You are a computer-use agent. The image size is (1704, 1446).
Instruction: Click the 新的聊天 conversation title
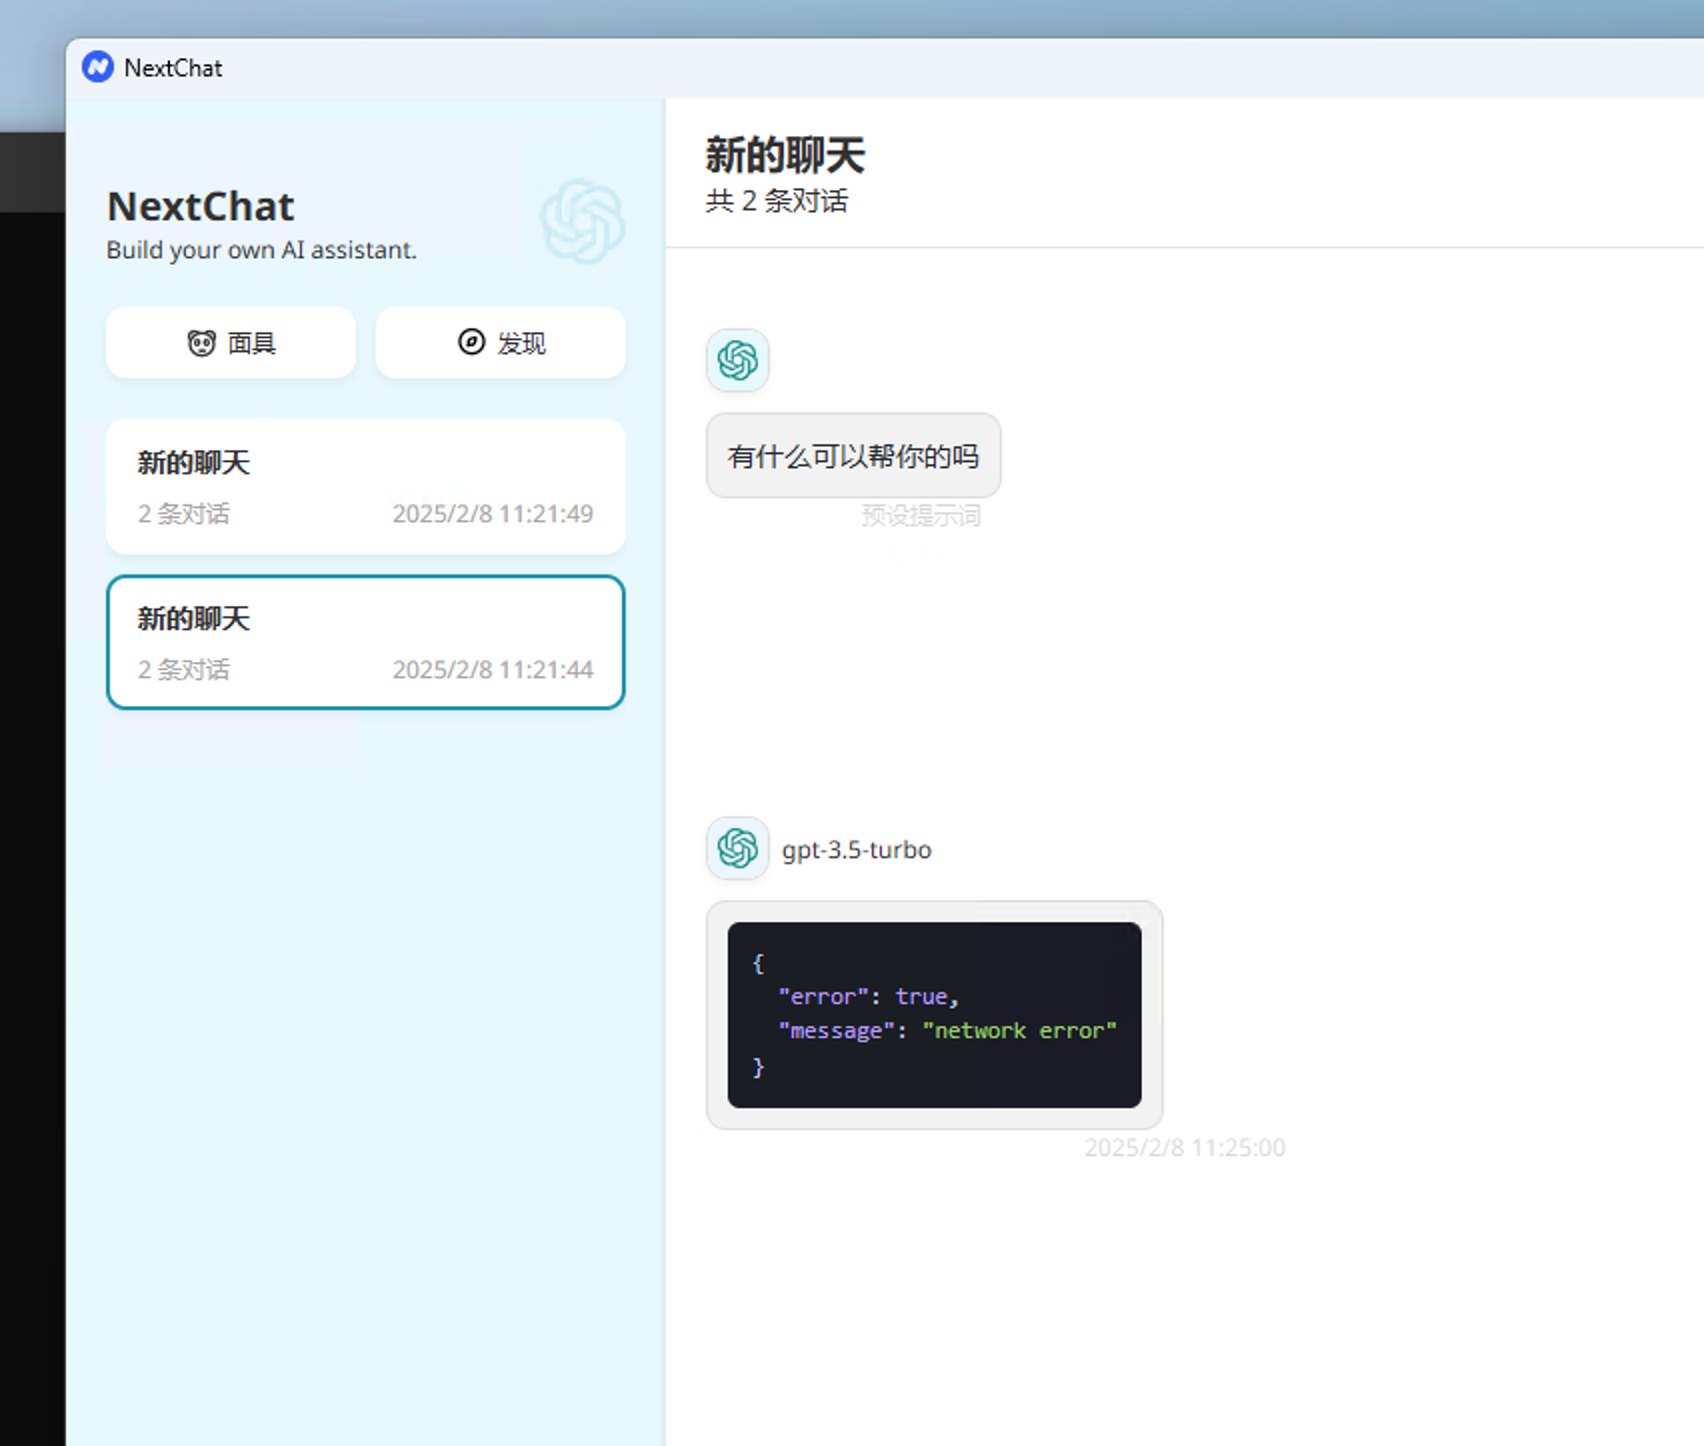(785, 155)
